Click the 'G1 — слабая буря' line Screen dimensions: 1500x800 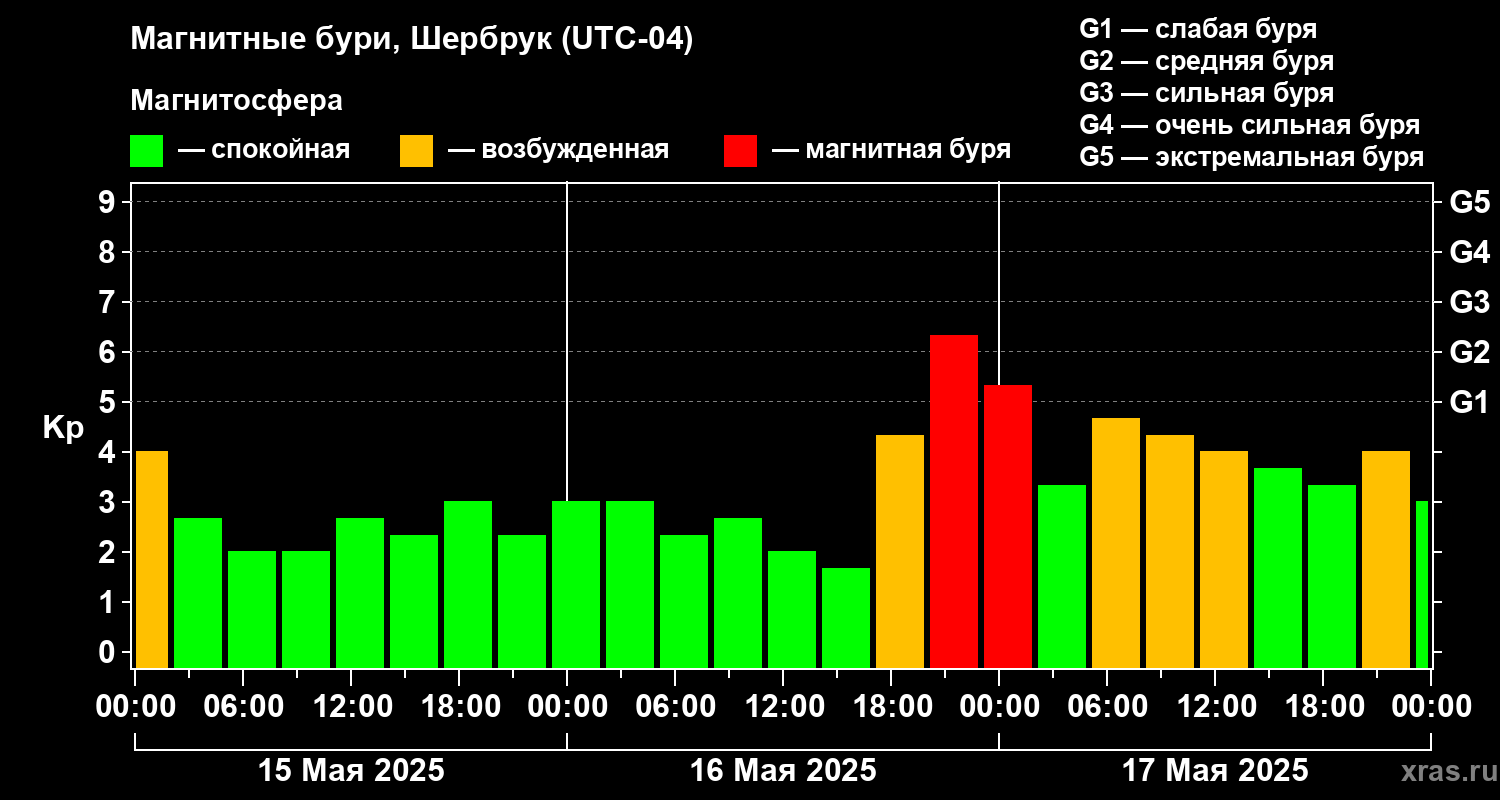1198,29
